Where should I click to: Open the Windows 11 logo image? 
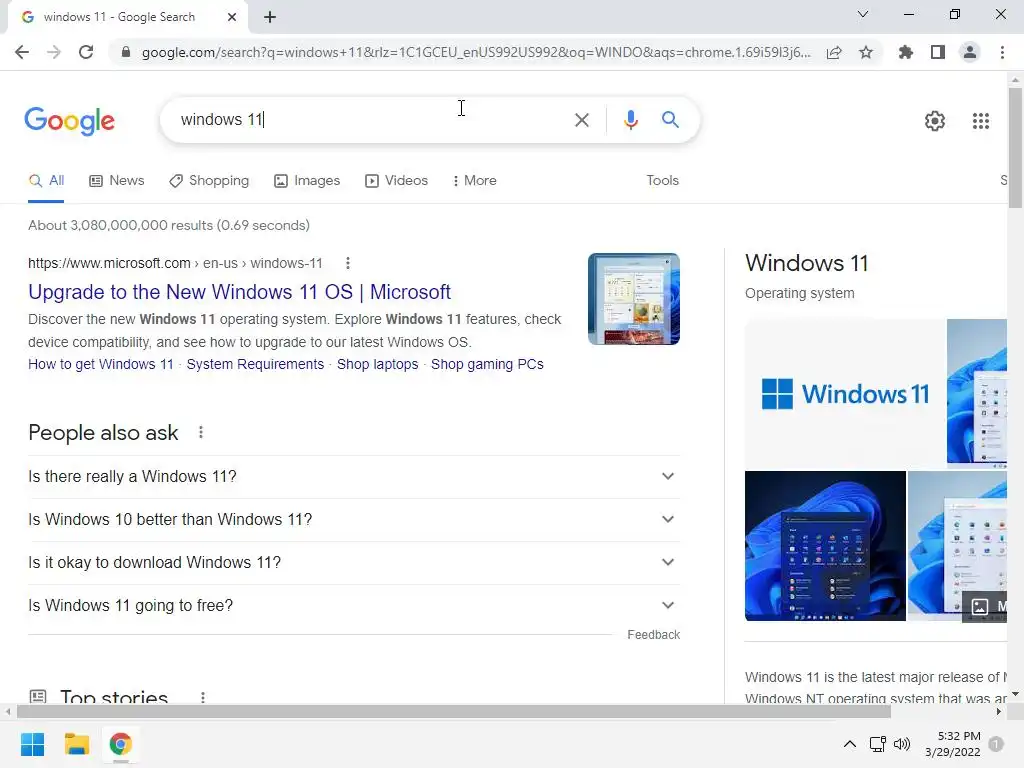pos(845,394)
